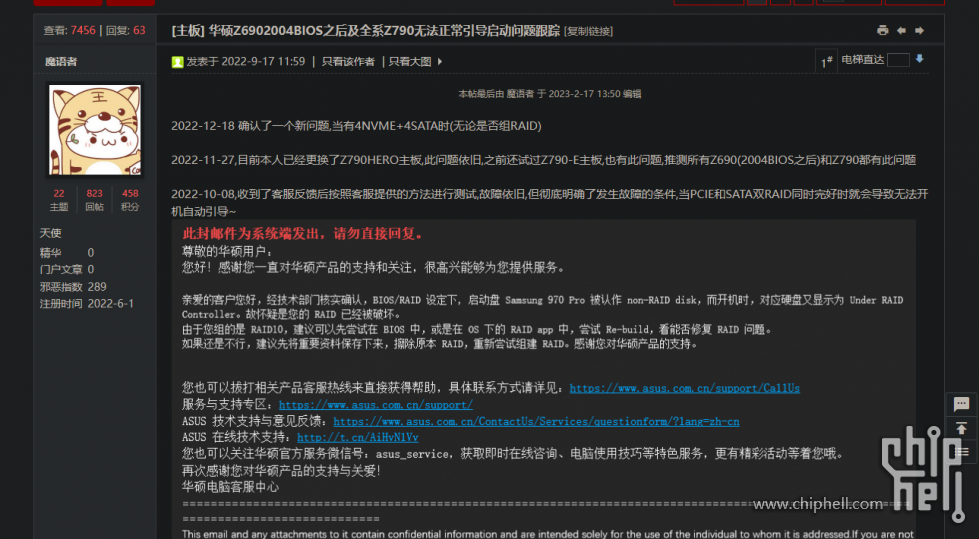Click the 门户文章 0 stat row
Viewport: 979px width, 539px height.
(67, 269)
